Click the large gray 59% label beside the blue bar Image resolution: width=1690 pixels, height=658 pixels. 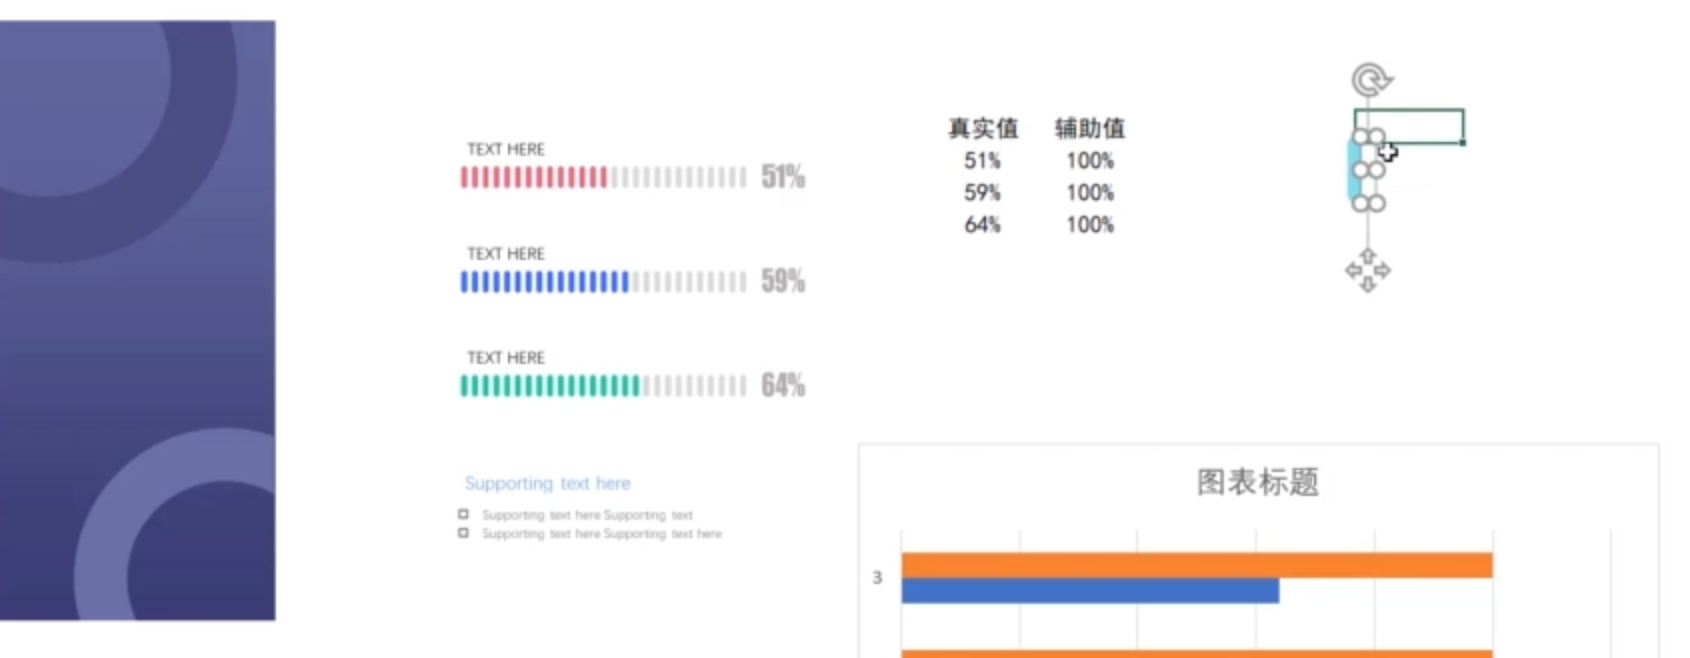pyautogui.click(x=782, y=281)
